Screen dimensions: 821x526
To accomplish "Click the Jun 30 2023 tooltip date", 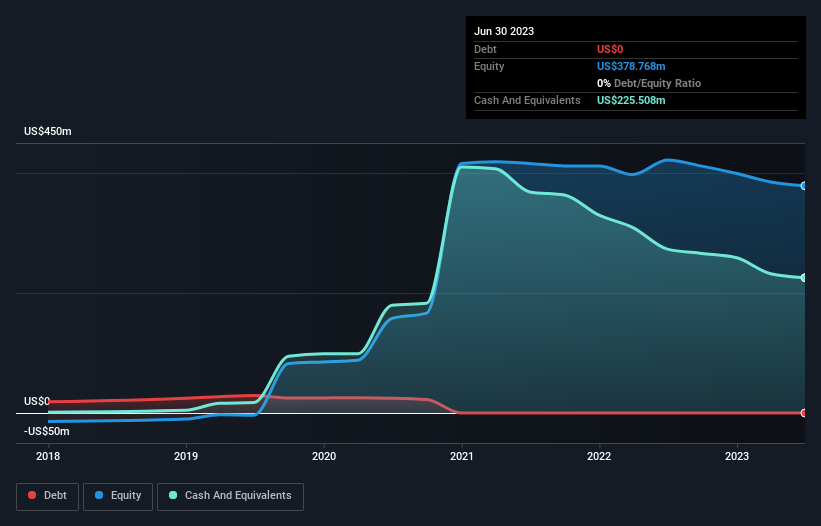I will click(504, 31).
